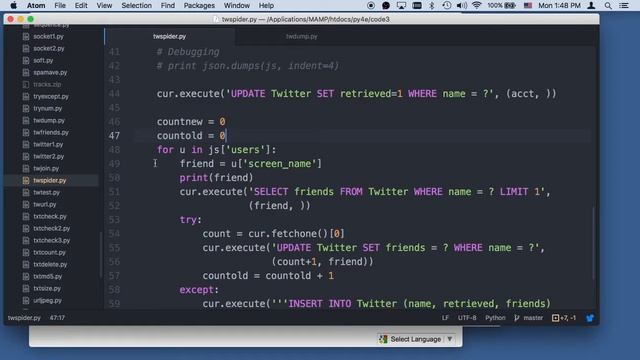Change the LF line ending setting
640x360 pixels.
click(x=445, y=318)
